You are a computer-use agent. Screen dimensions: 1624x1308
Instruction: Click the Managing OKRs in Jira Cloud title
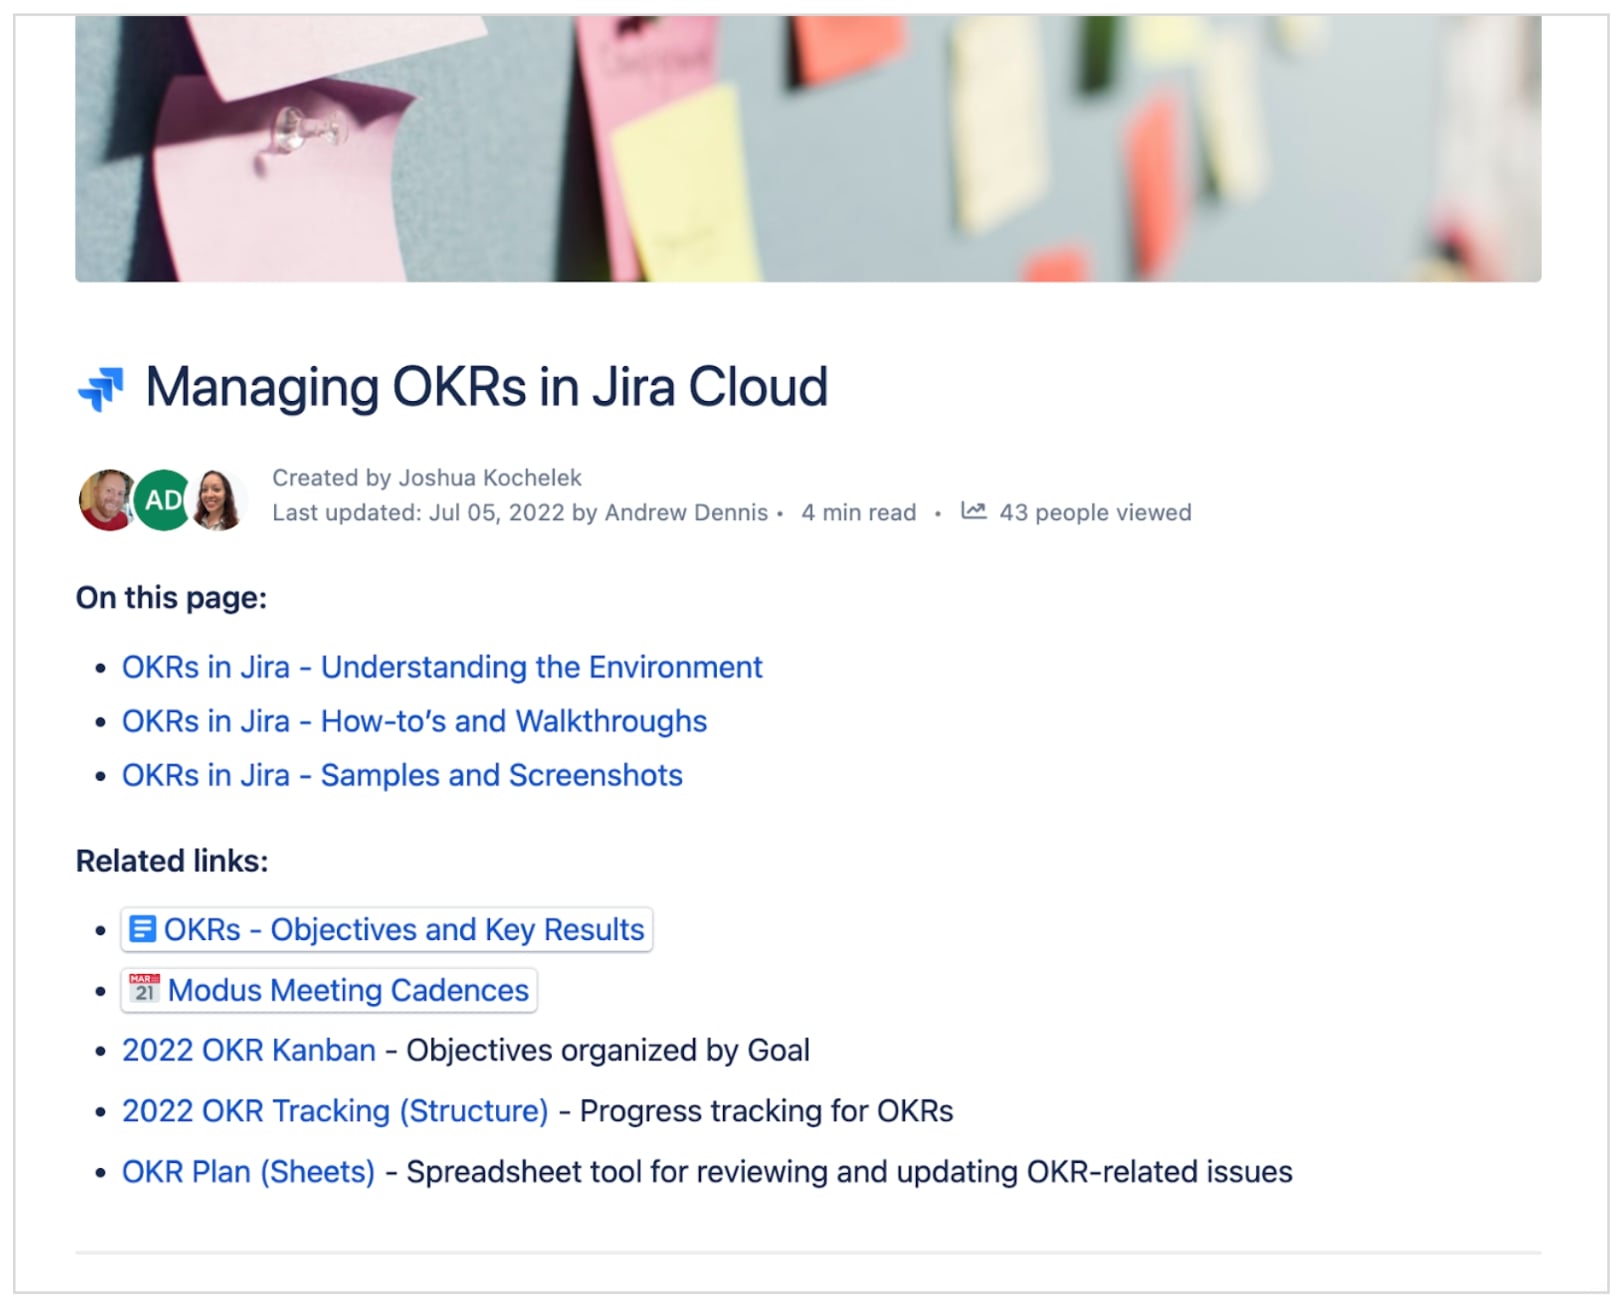[x=487, y=387]
